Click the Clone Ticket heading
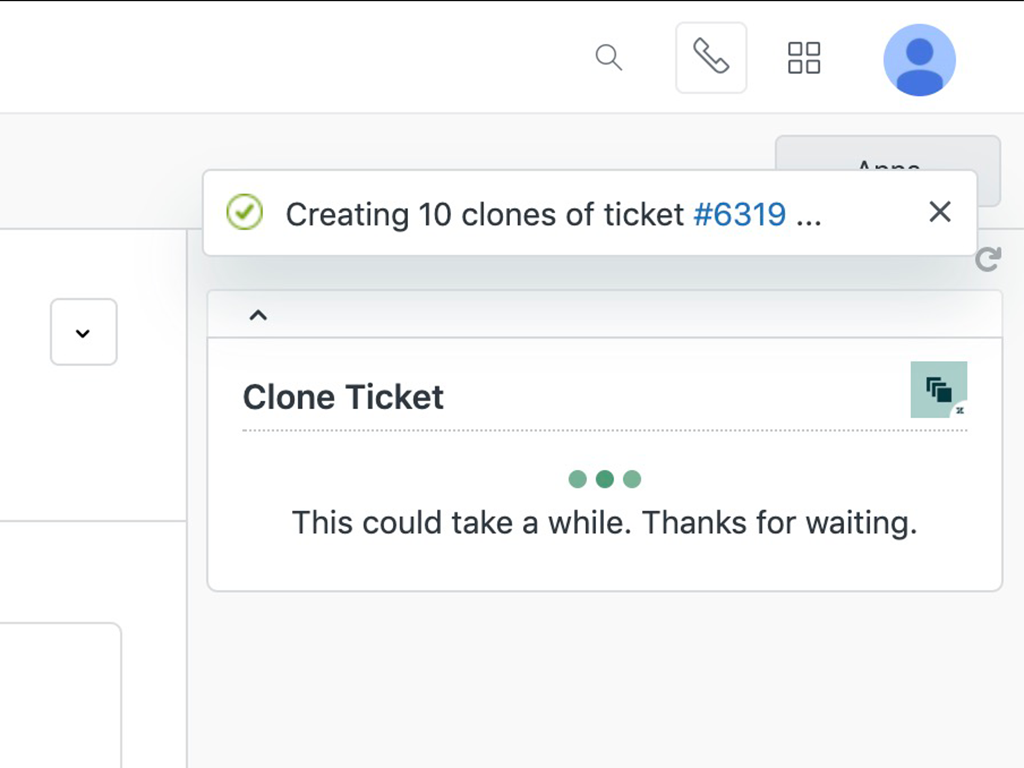 (342, 396)
